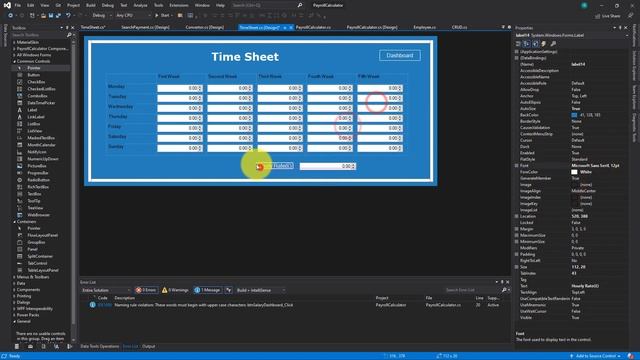Switch to the SearchPayment.cs [Design] tab

[145, 27]
